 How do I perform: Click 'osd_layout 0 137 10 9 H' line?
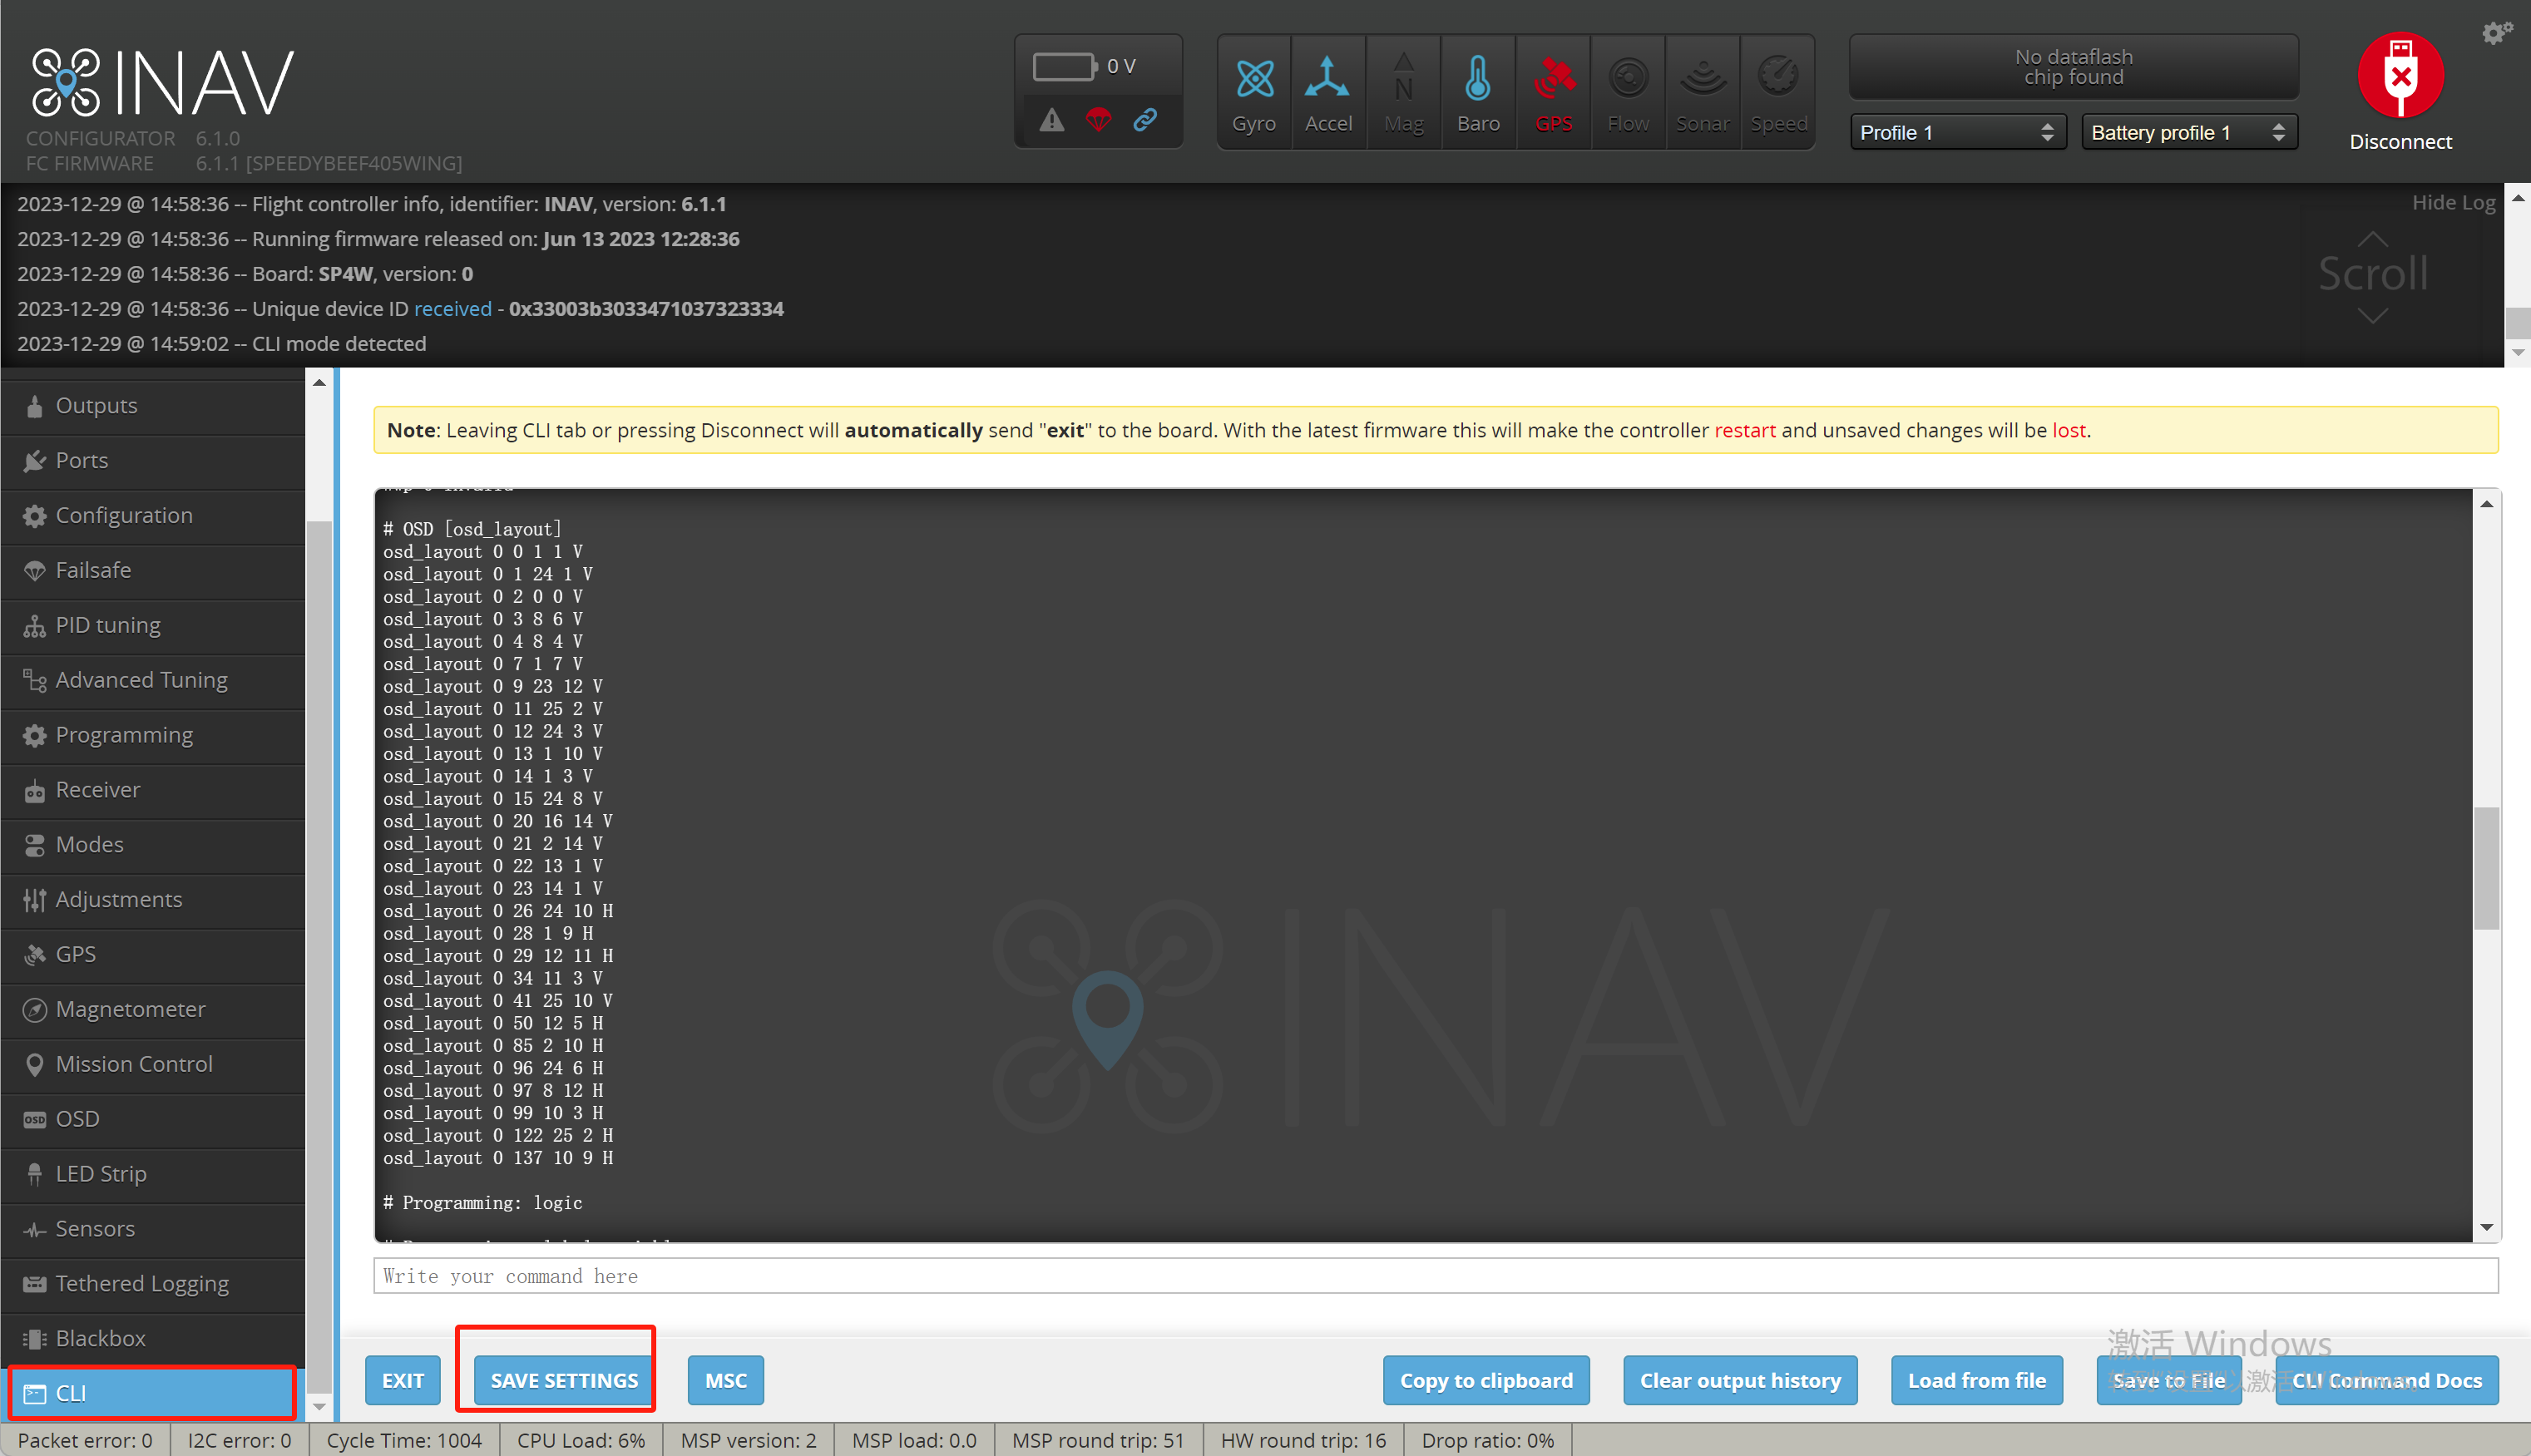tap(498, 1158)
